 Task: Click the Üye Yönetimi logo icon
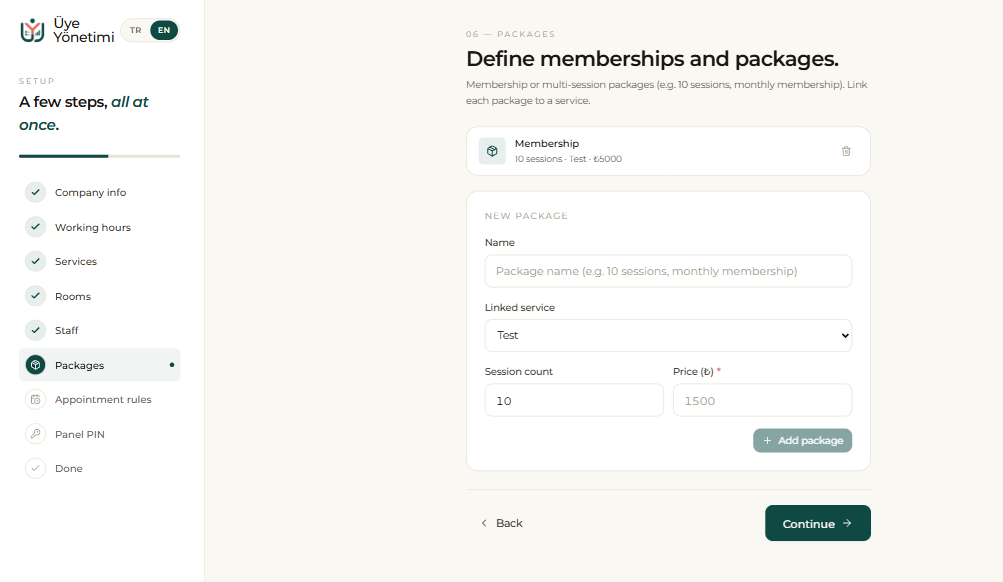tap(32, 30)
